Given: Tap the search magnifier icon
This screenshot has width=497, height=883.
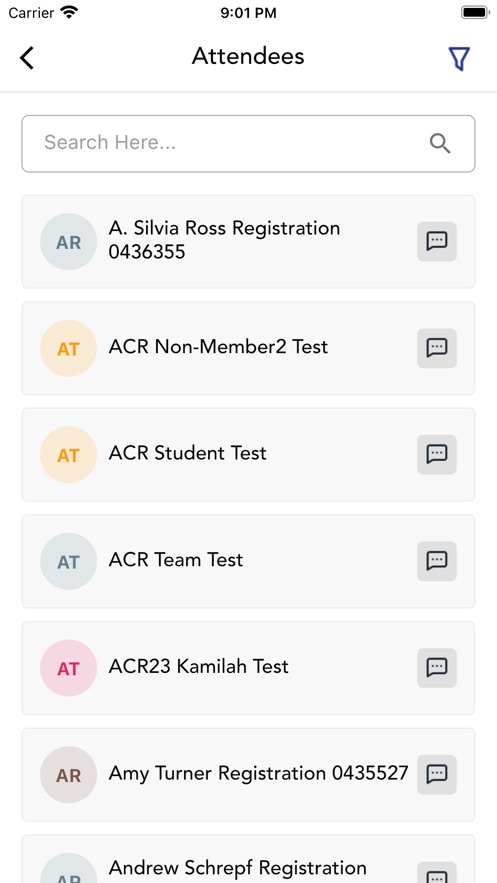Looking at the screenshot, I should coord(440,144).
